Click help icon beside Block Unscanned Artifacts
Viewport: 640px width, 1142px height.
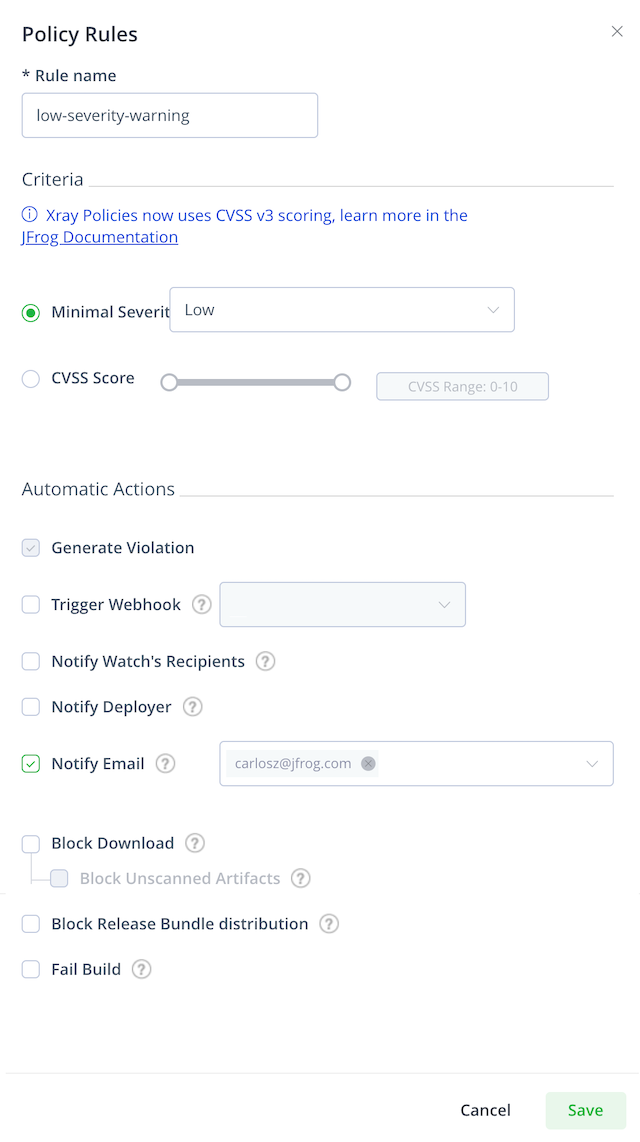tap(301, 878)
